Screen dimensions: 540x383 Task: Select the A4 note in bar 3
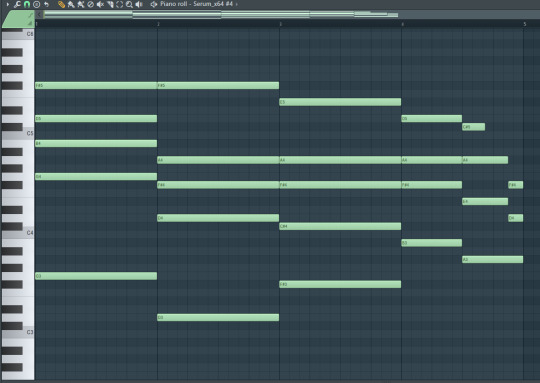click(x=340, y=160)
